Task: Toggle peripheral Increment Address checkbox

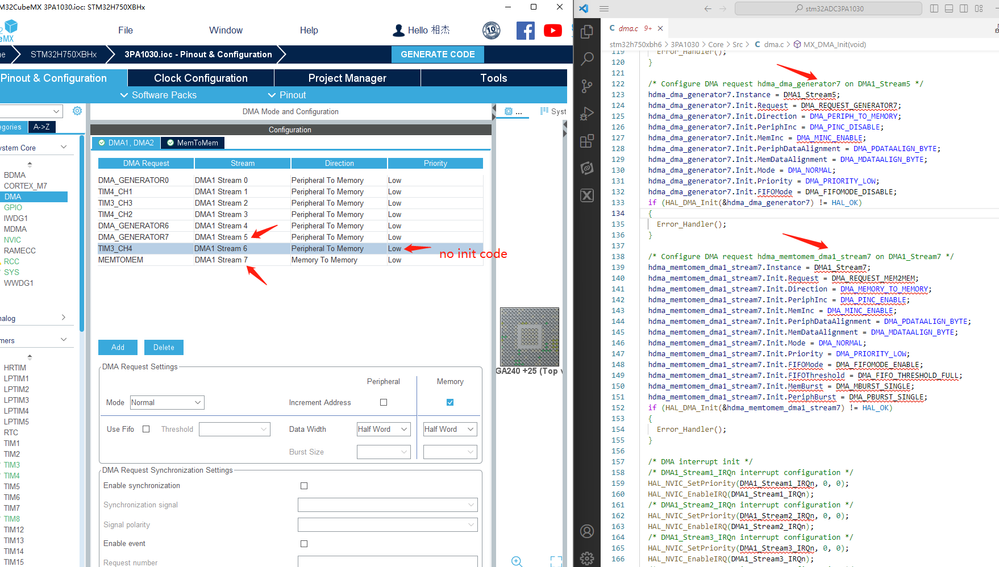Action: (x=384, y=402)
